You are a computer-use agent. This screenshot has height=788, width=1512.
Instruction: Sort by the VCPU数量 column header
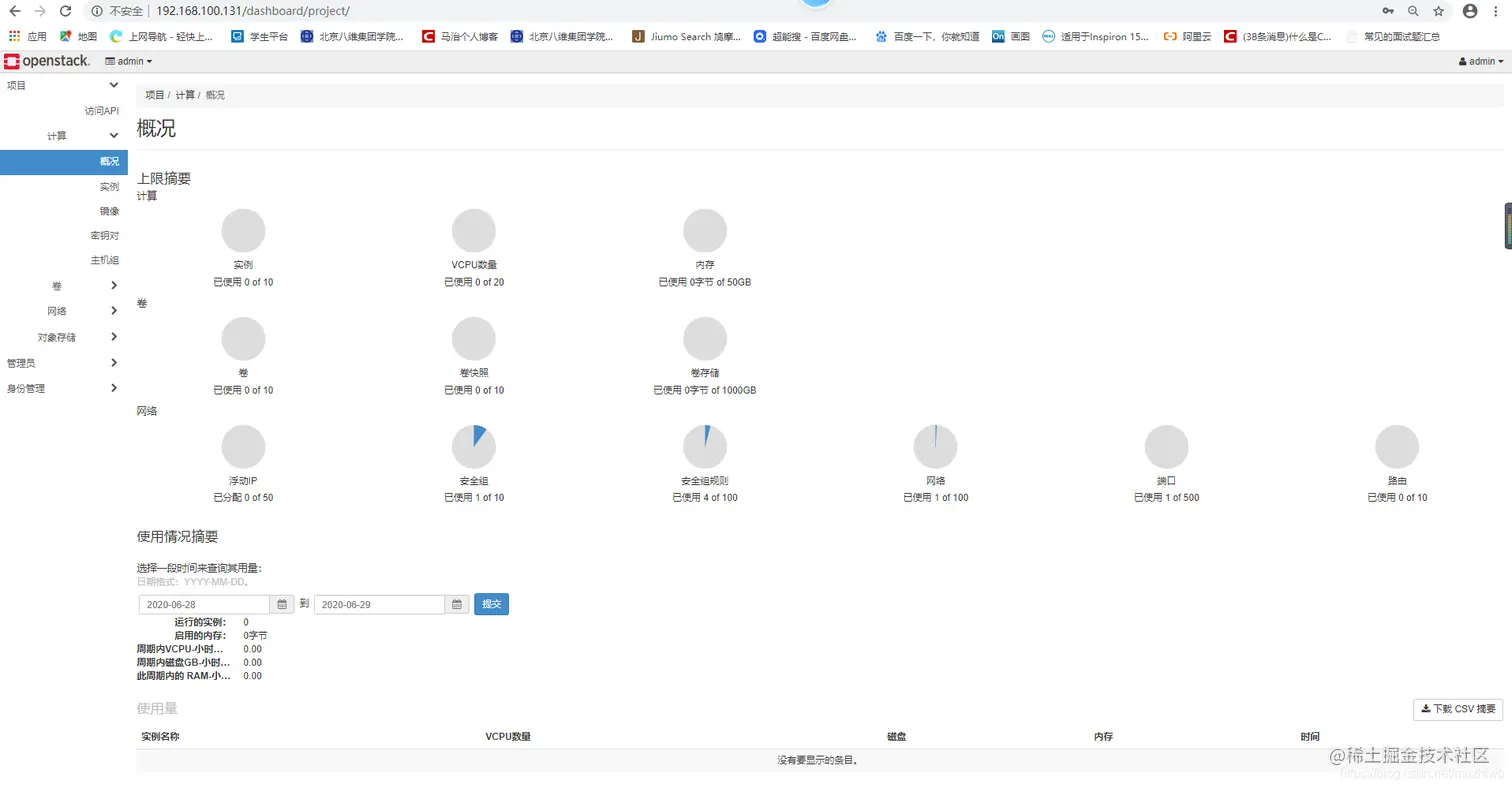(508, 737)
